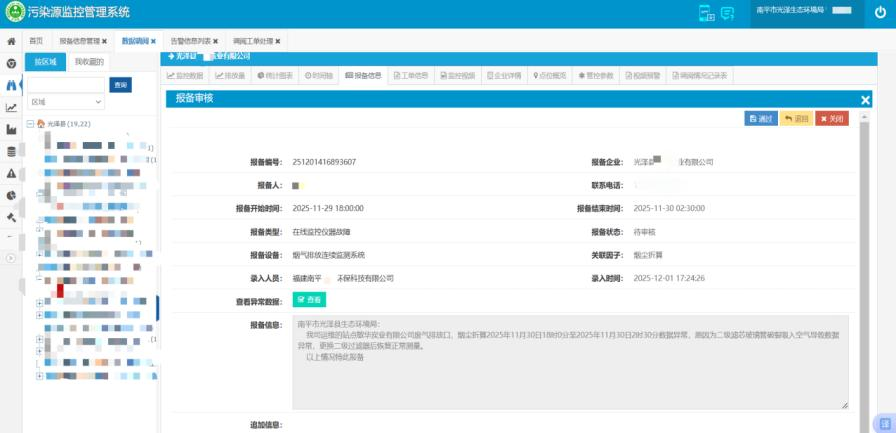Close the 告警信息列表 tab
Screen dimensions: 896x433
click(x=215, y=42)
